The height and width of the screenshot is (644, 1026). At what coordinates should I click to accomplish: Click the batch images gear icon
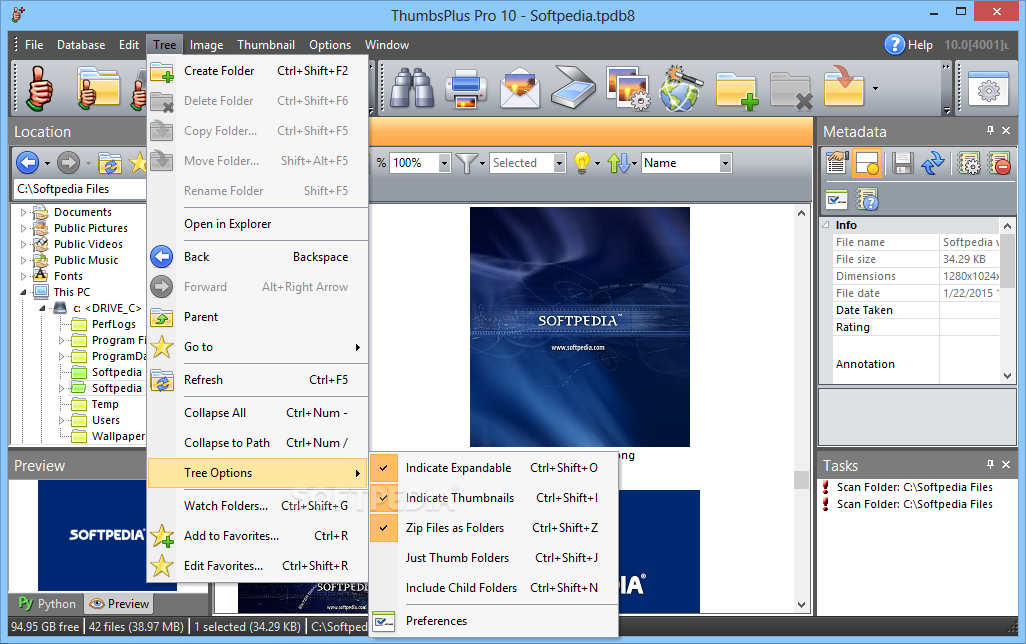point(628,88)
